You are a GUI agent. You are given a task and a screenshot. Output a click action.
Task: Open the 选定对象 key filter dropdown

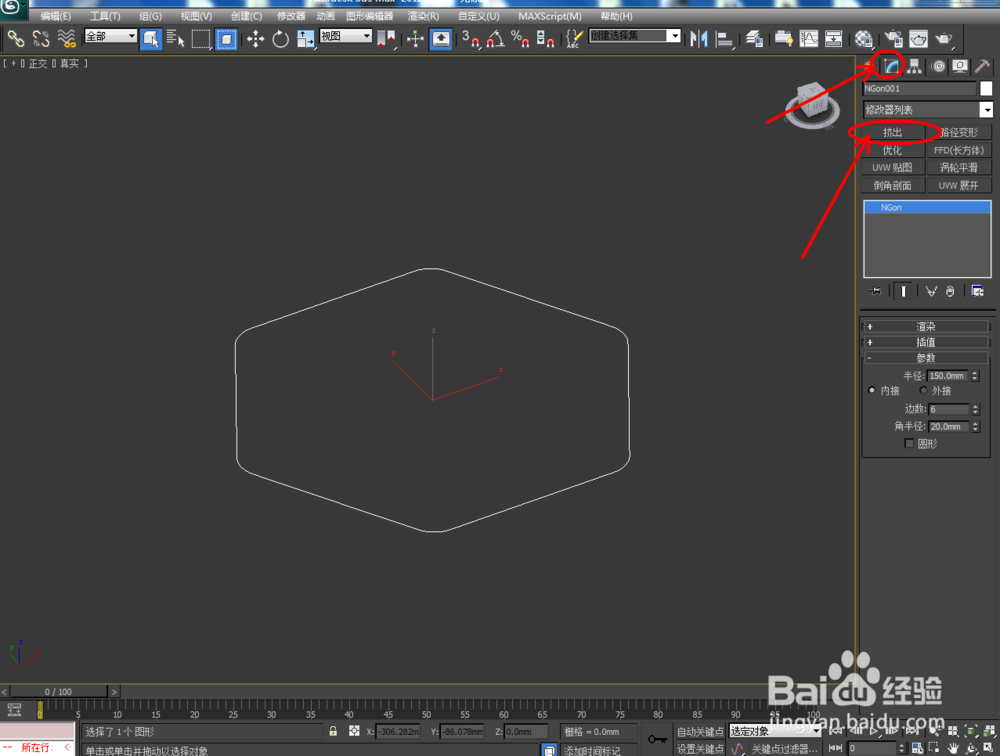[x=775, y=731]
